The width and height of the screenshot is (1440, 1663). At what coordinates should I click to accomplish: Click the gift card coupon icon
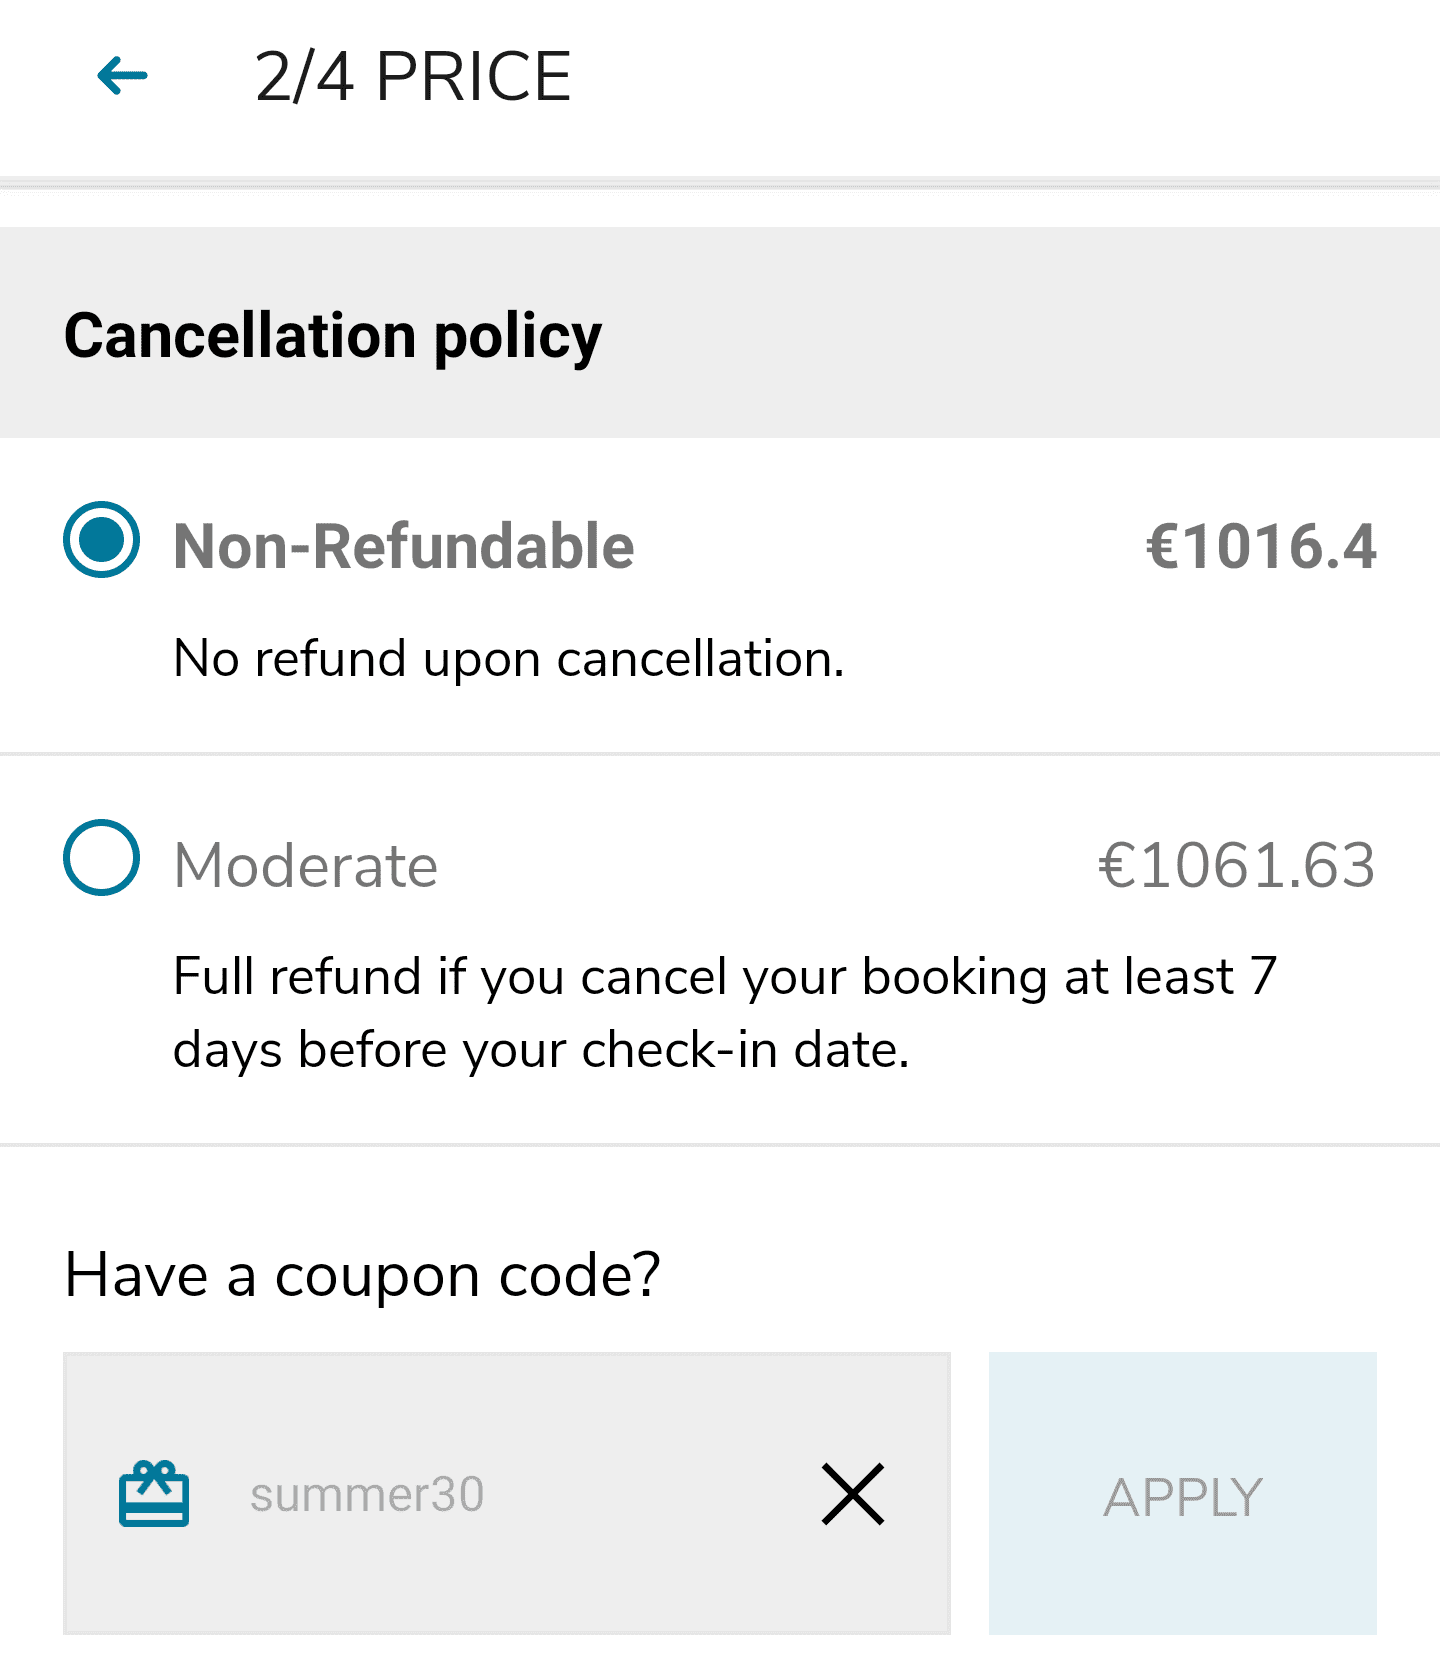coord(154,1494)
